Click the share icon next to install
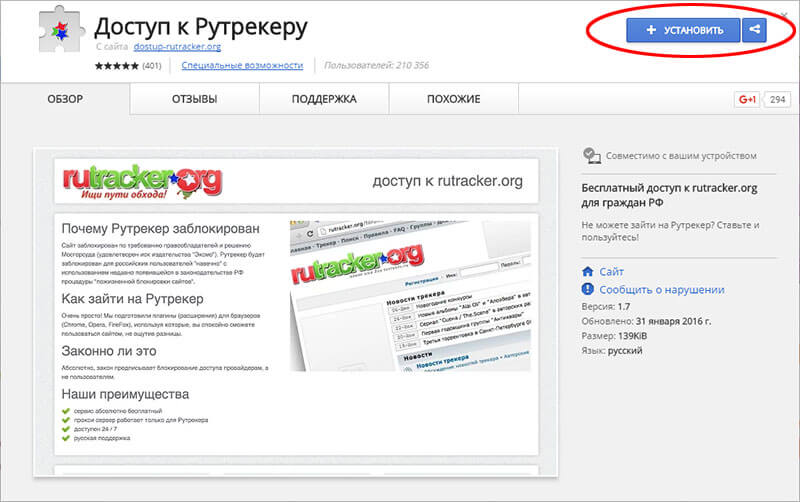The image size is (800, 502). coord(754,30)
